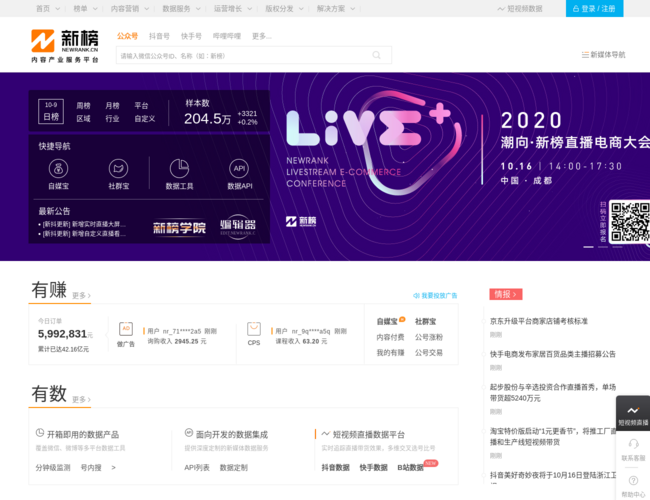Read news 快手电商发布家居百货品类主播招募公告
Image resolution: width=650 pixels, height=500 pixels.
(x=553, y=354)
